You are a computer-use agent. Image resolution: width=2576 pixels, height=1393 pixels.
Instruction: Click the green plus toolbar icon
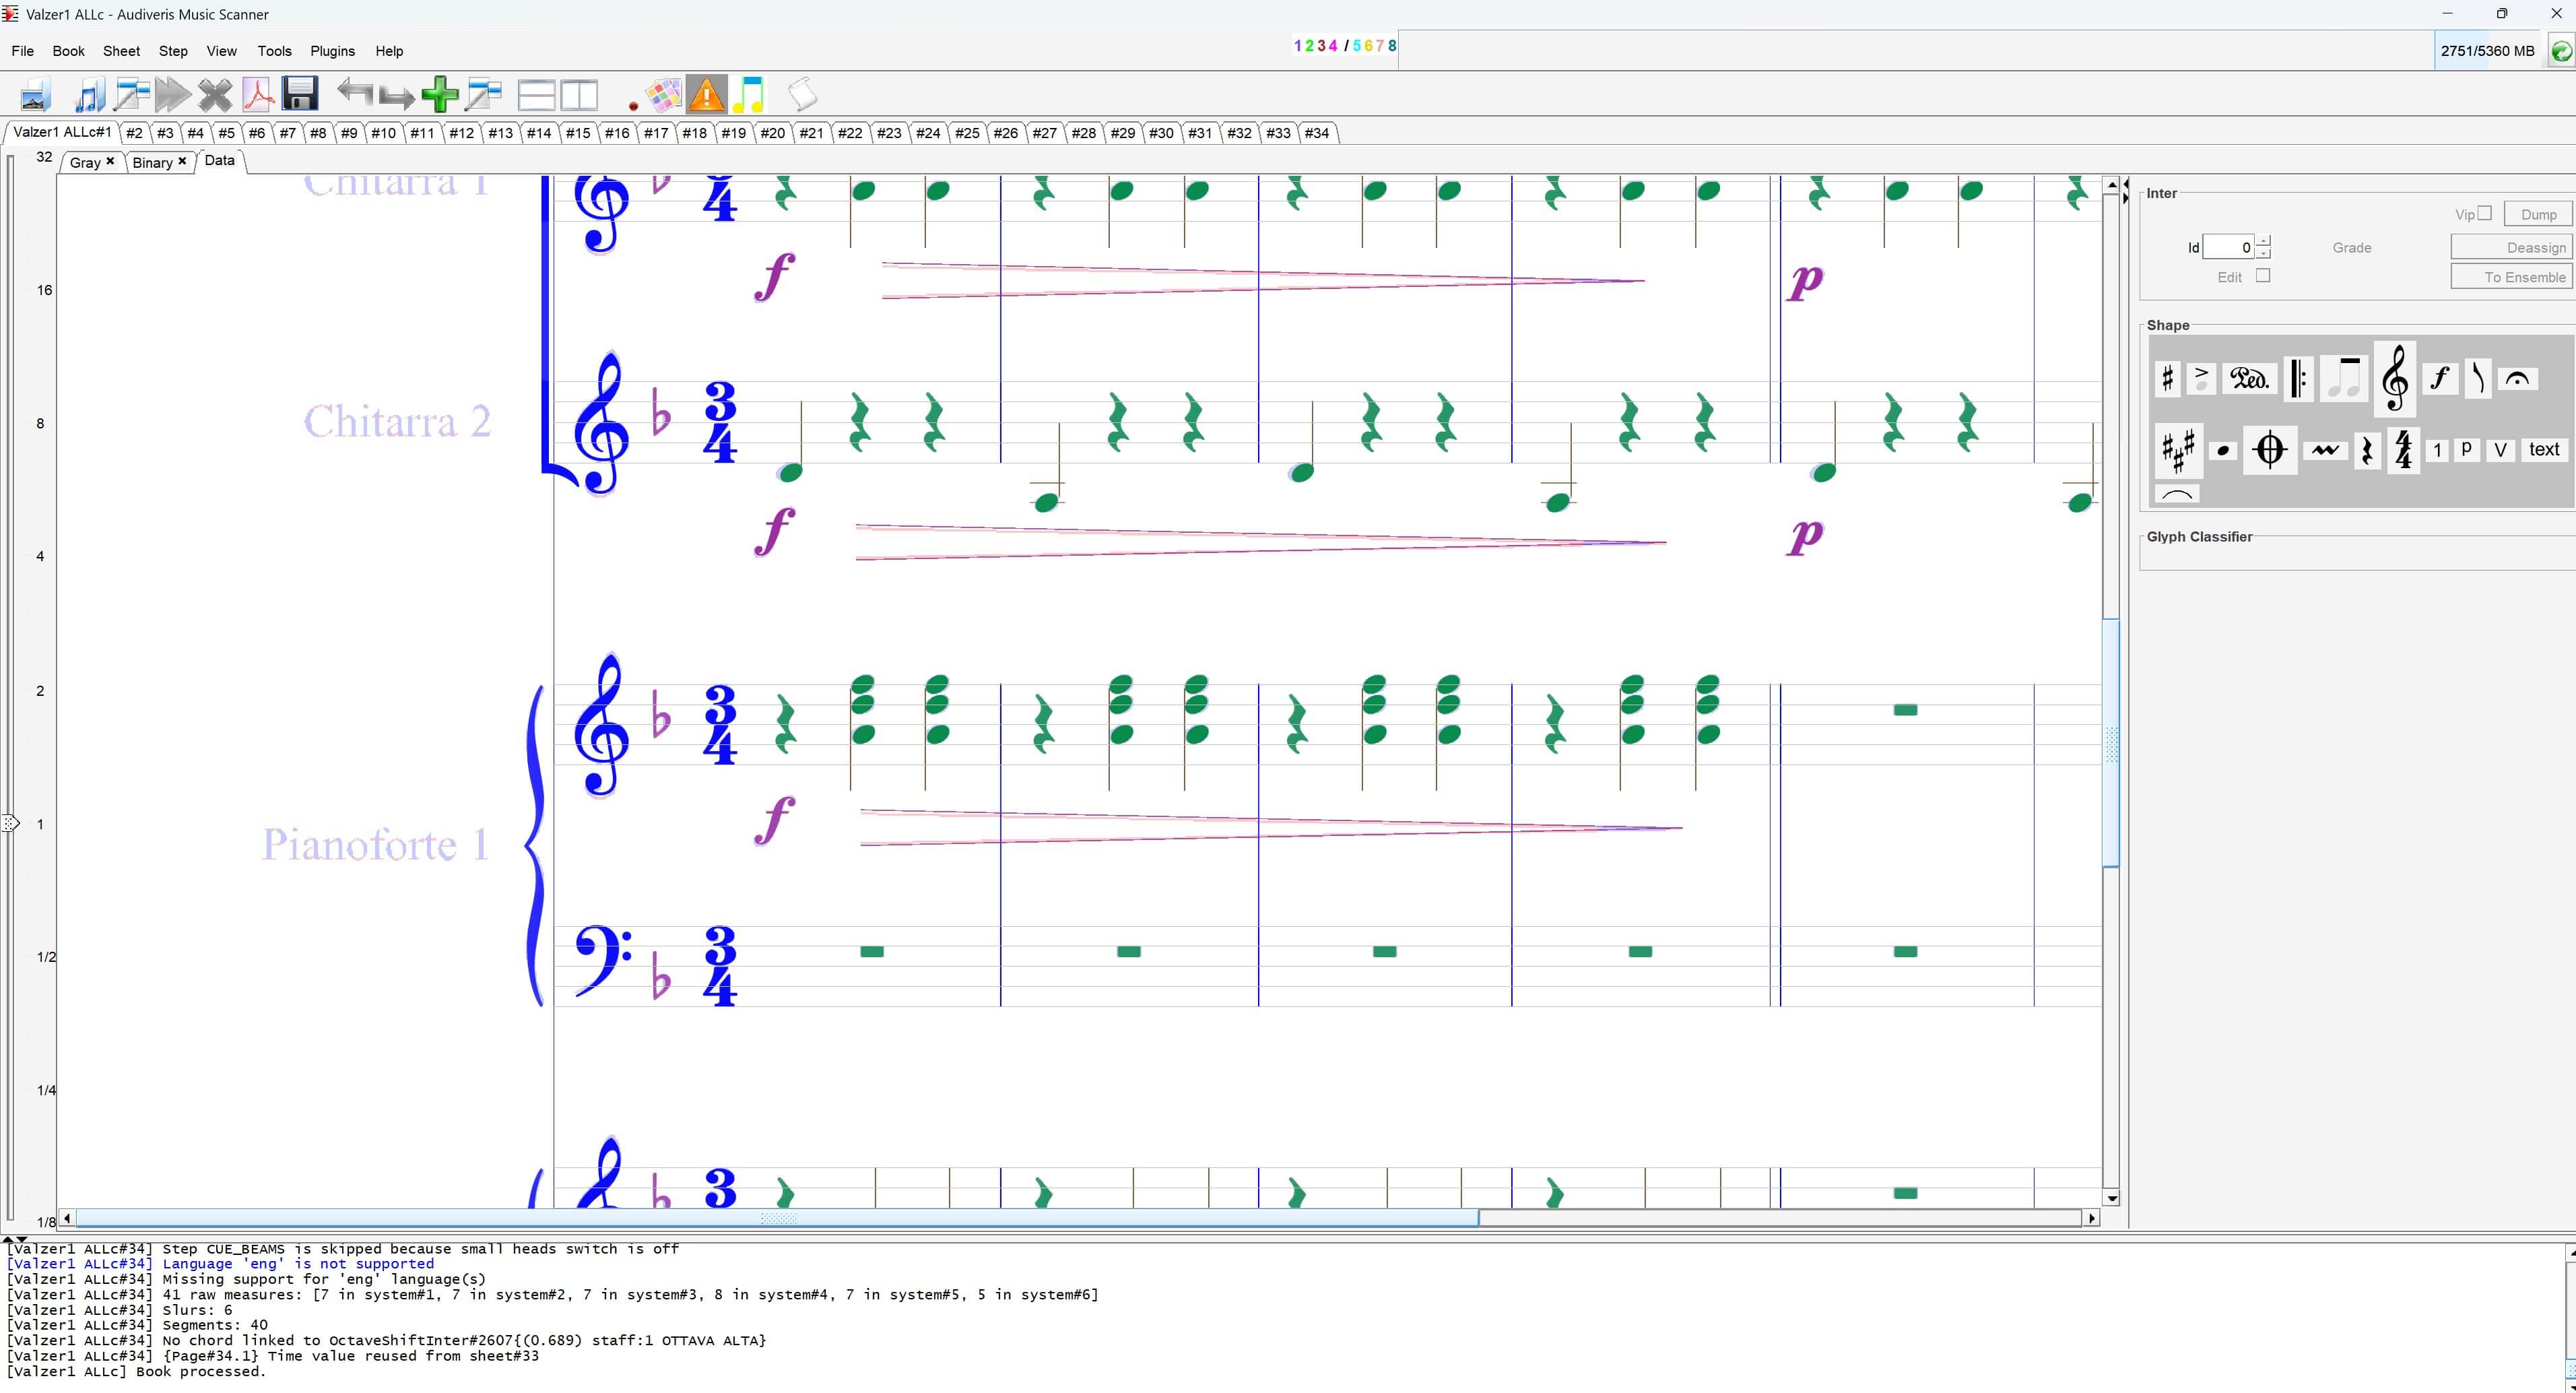click(x=440, y=95)
